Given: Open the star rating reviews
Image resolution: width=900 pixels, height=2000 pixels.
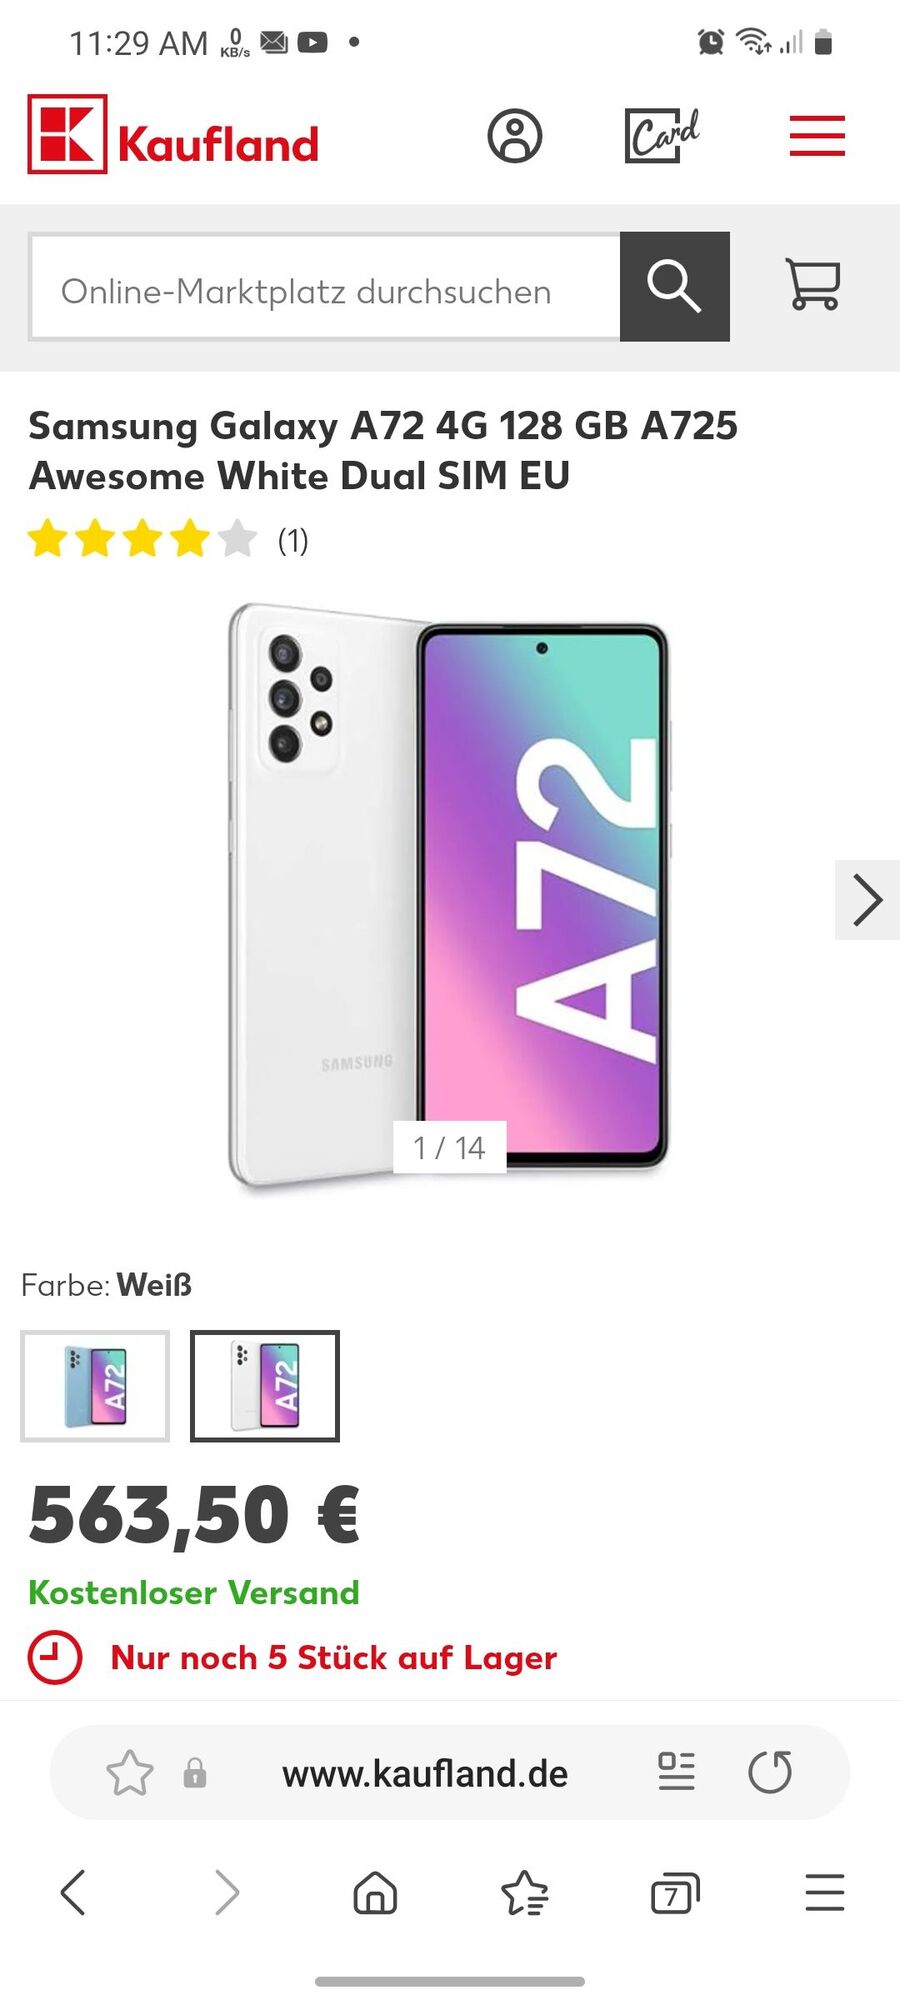Looking at the screenshot, I should pyautogui.click(x=168, y=540).
